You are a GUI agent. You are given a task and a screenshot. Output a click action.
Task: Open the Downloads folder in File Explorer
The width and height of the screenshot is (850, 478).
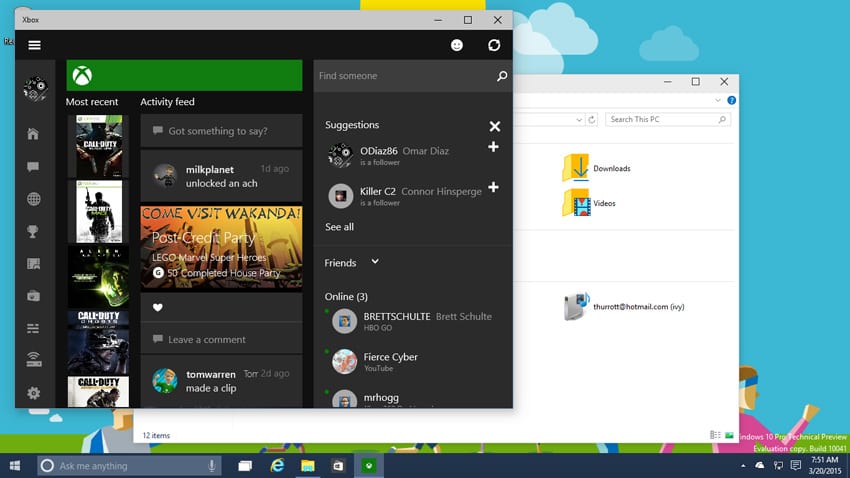tap(596, 168)
